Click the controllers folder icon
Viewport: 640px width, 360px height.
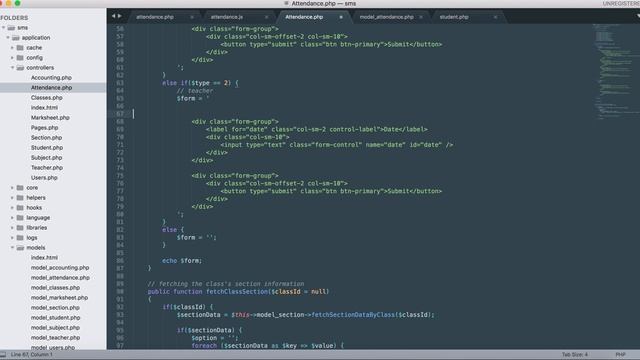20,68
